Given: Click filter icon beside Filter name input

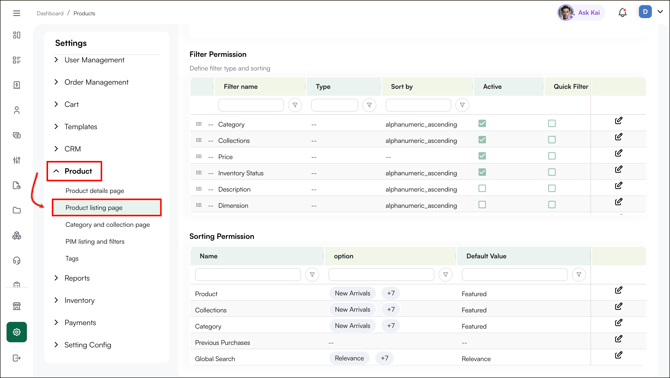Looking at the screenshot, I should (x=295, y=105).
